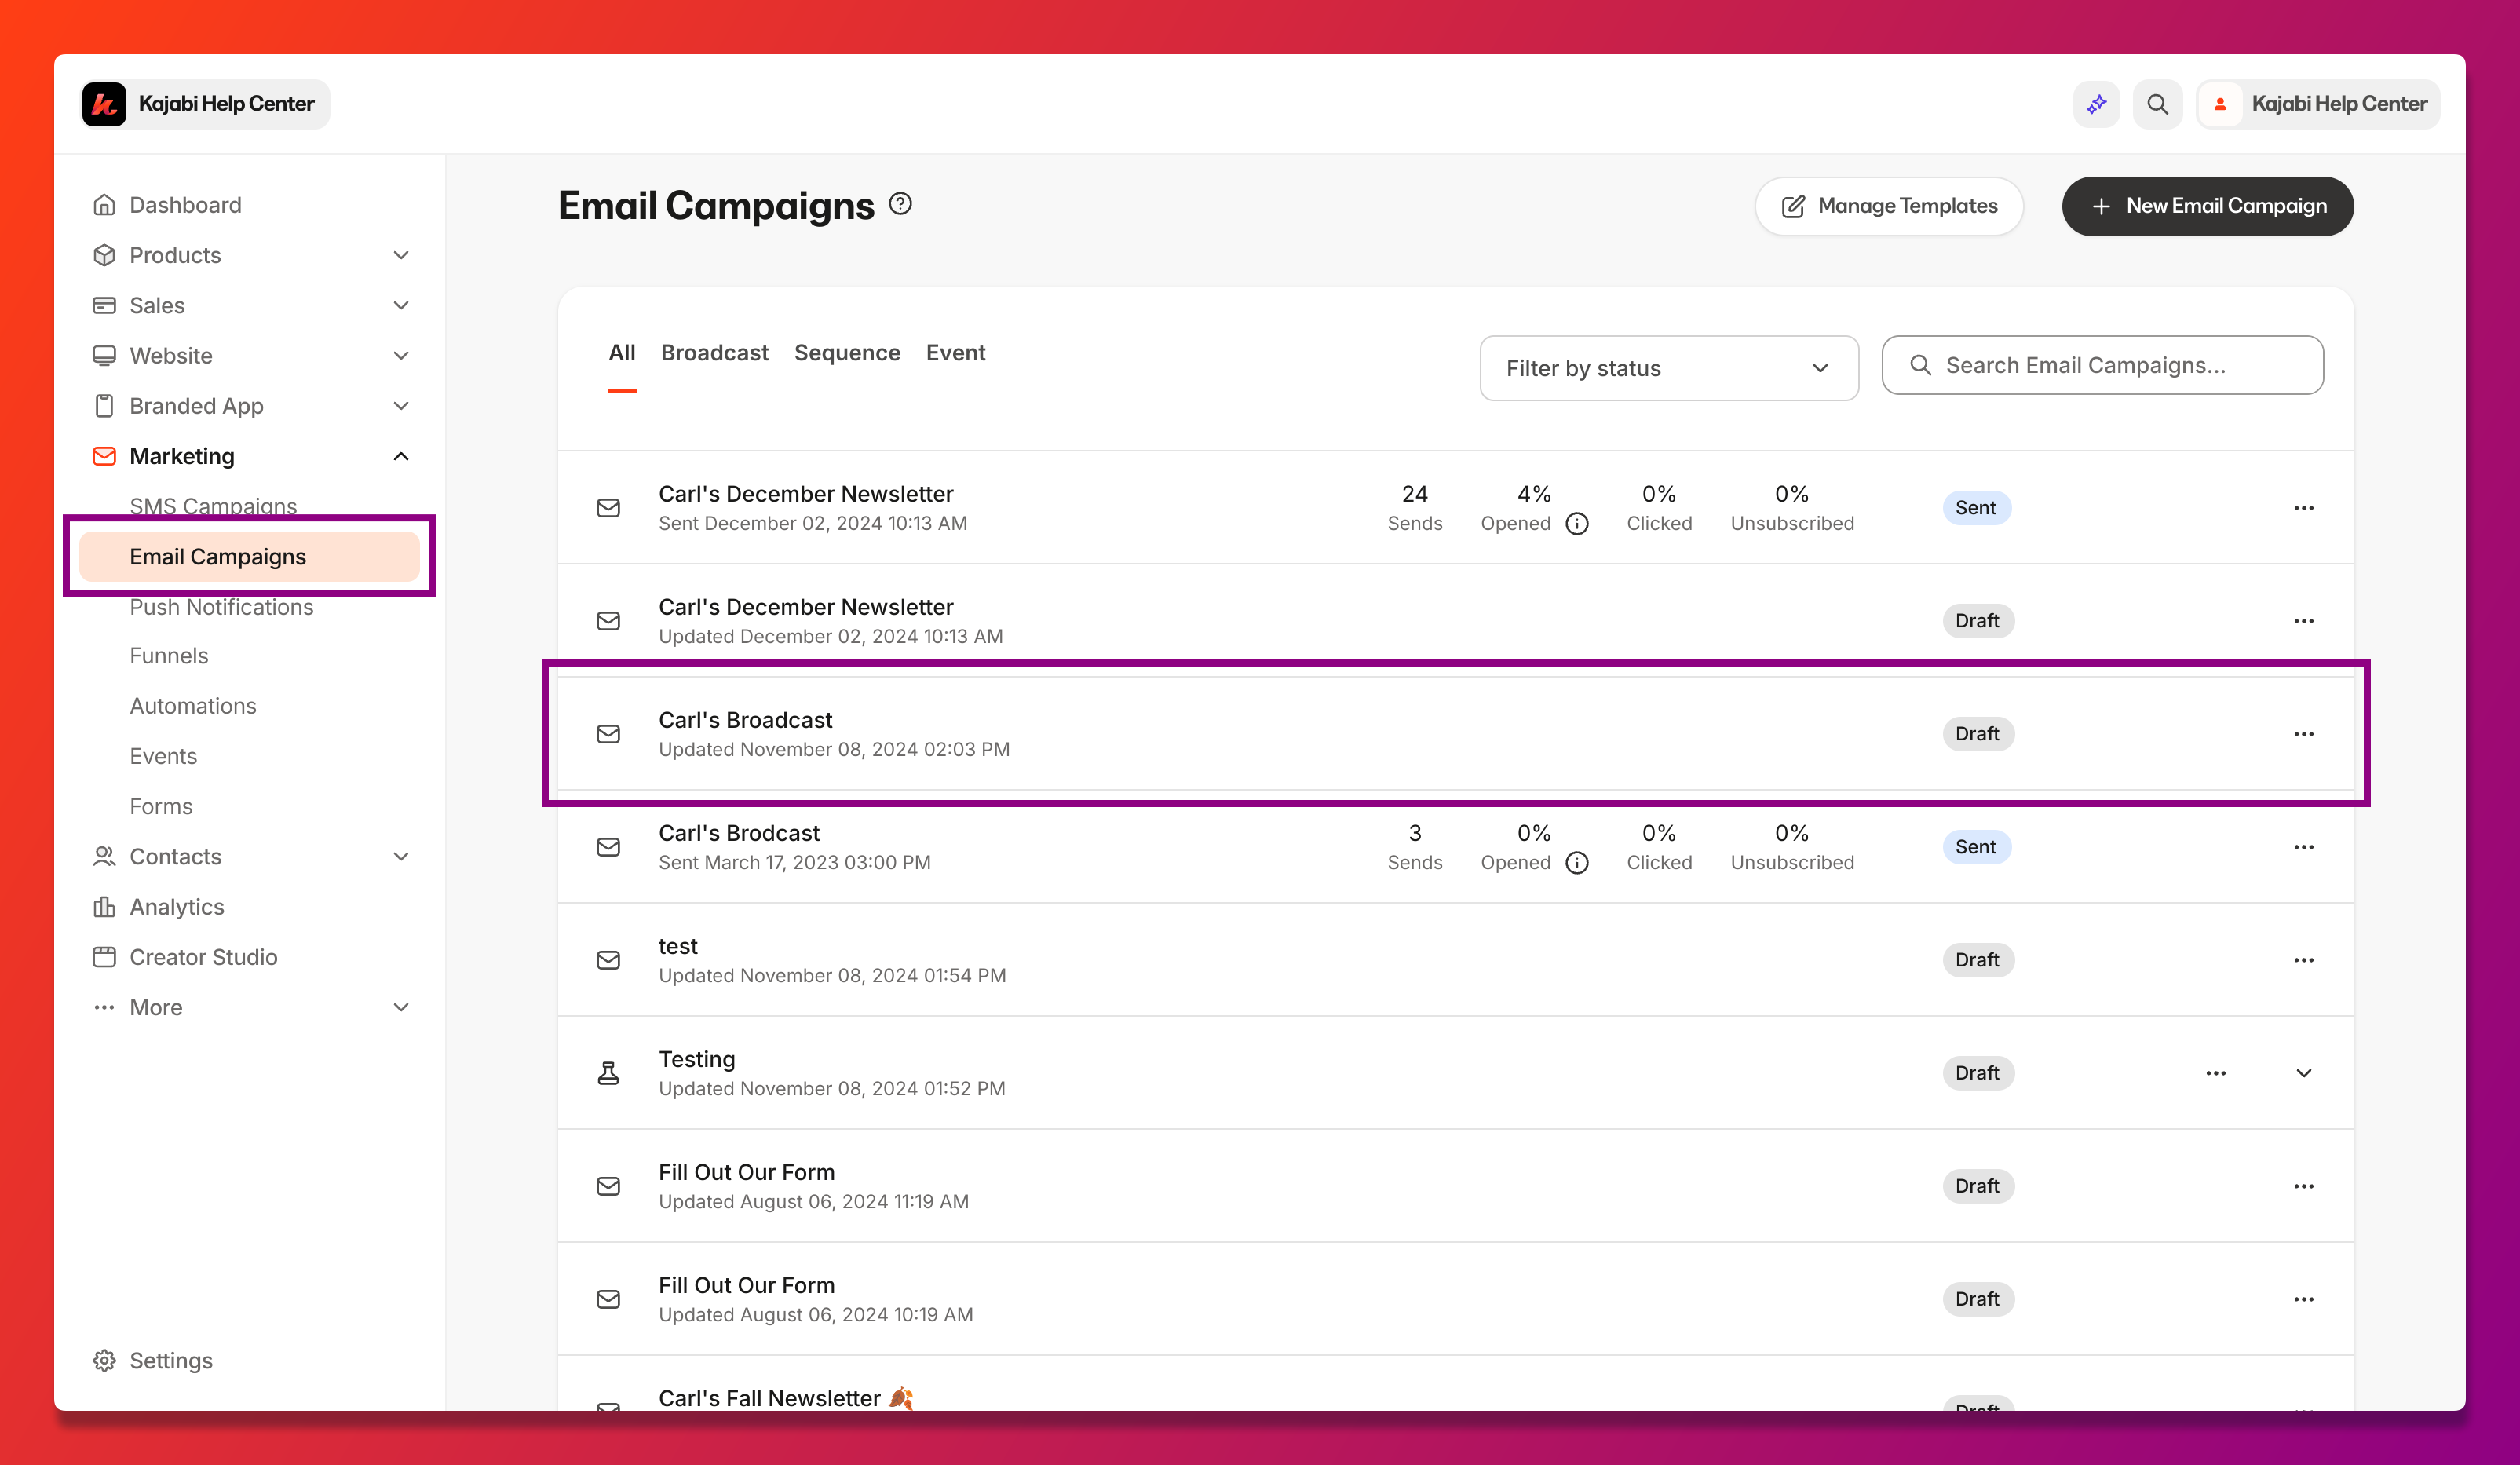Focus the Search Email Campaigns field
2520x1465 pixels.
pyautogui.click(x=2102, y=365)
